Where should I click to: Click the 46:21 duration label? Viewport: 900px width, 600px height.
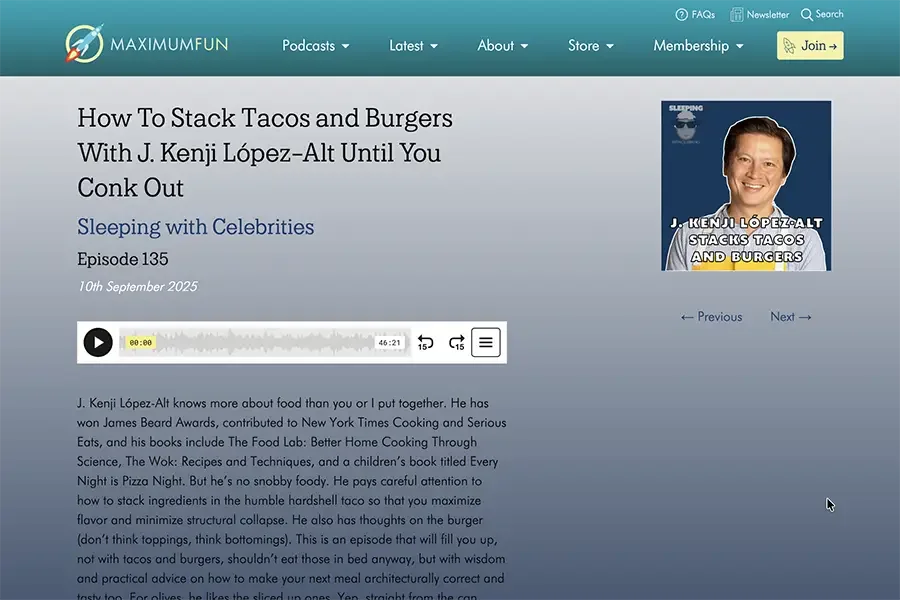389,343
